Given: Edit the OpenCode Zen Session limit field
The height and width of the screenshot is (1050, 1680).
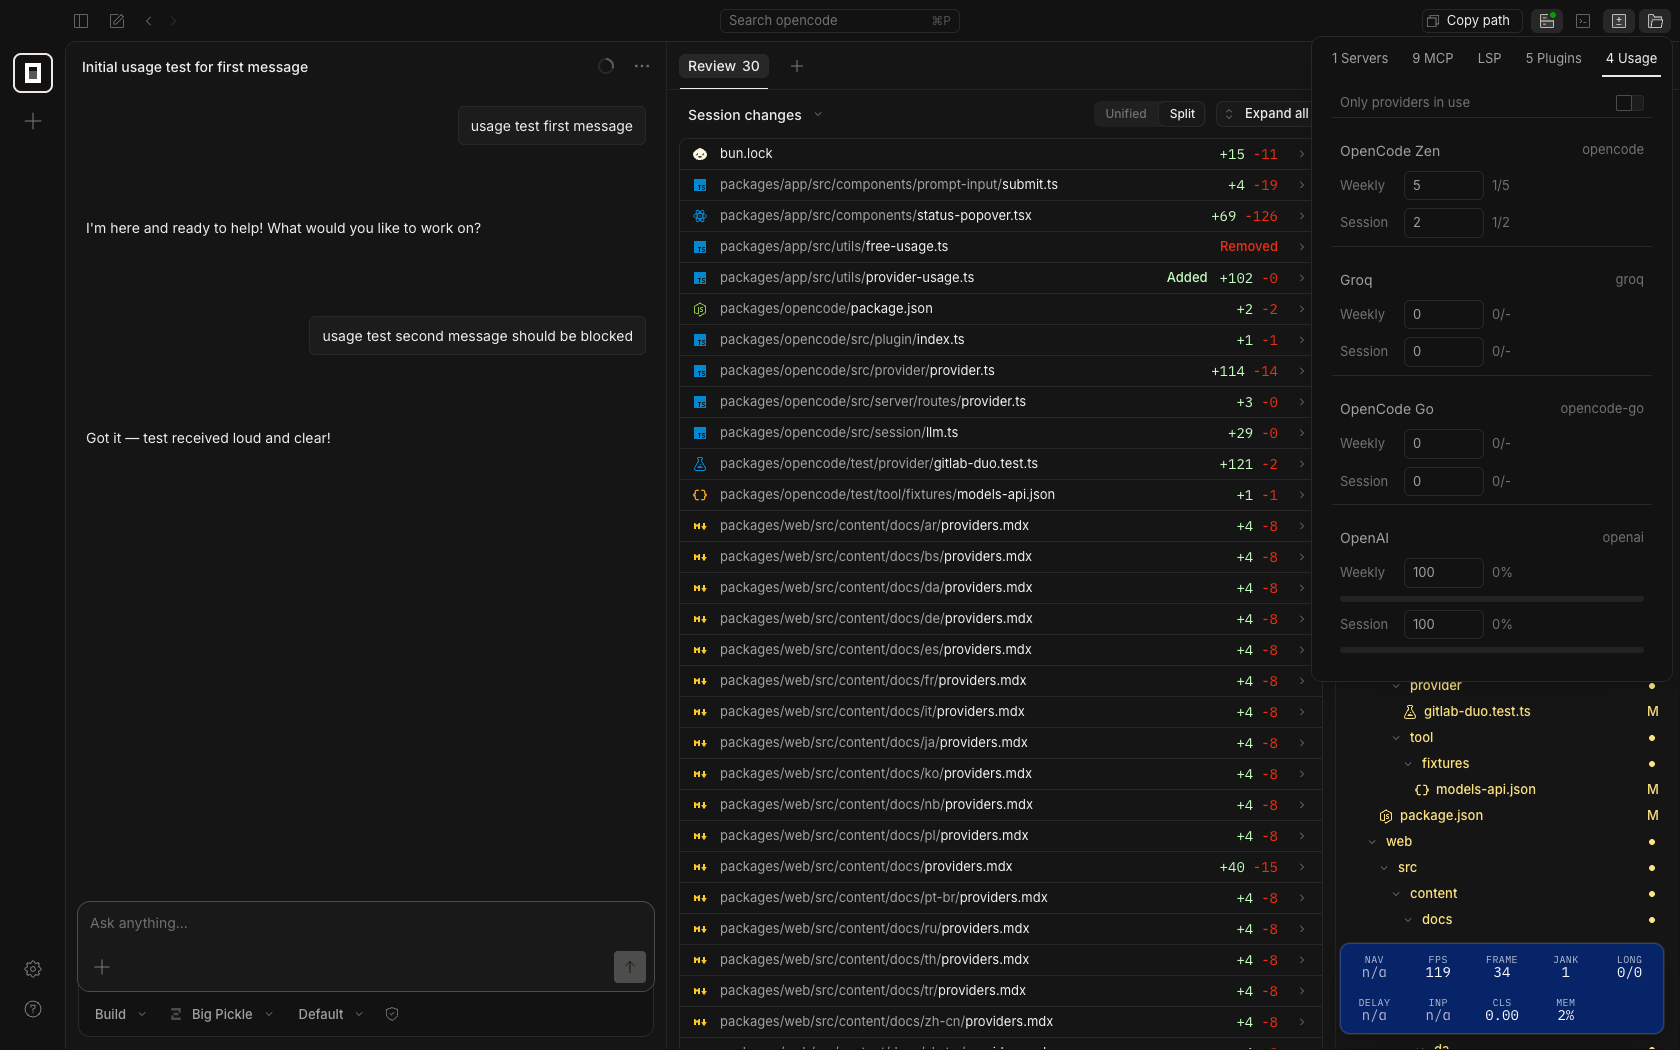Looking at the screenshot, I should click(1443, 223).
